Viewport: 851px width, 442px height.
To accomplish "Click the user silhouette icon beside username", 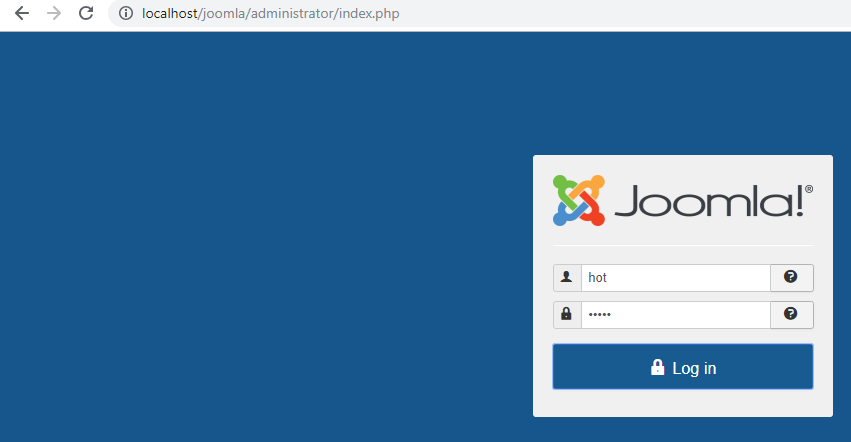I will (x=567, y=278).
